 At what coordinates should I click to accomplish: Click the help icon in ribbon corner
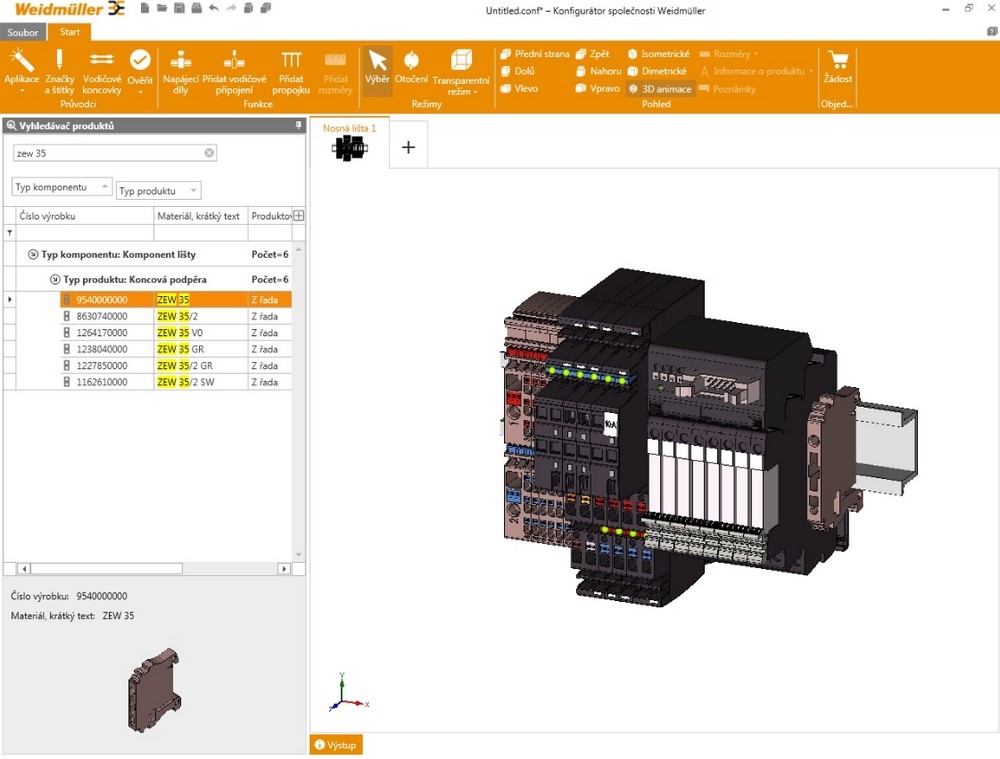coord(992,31)
